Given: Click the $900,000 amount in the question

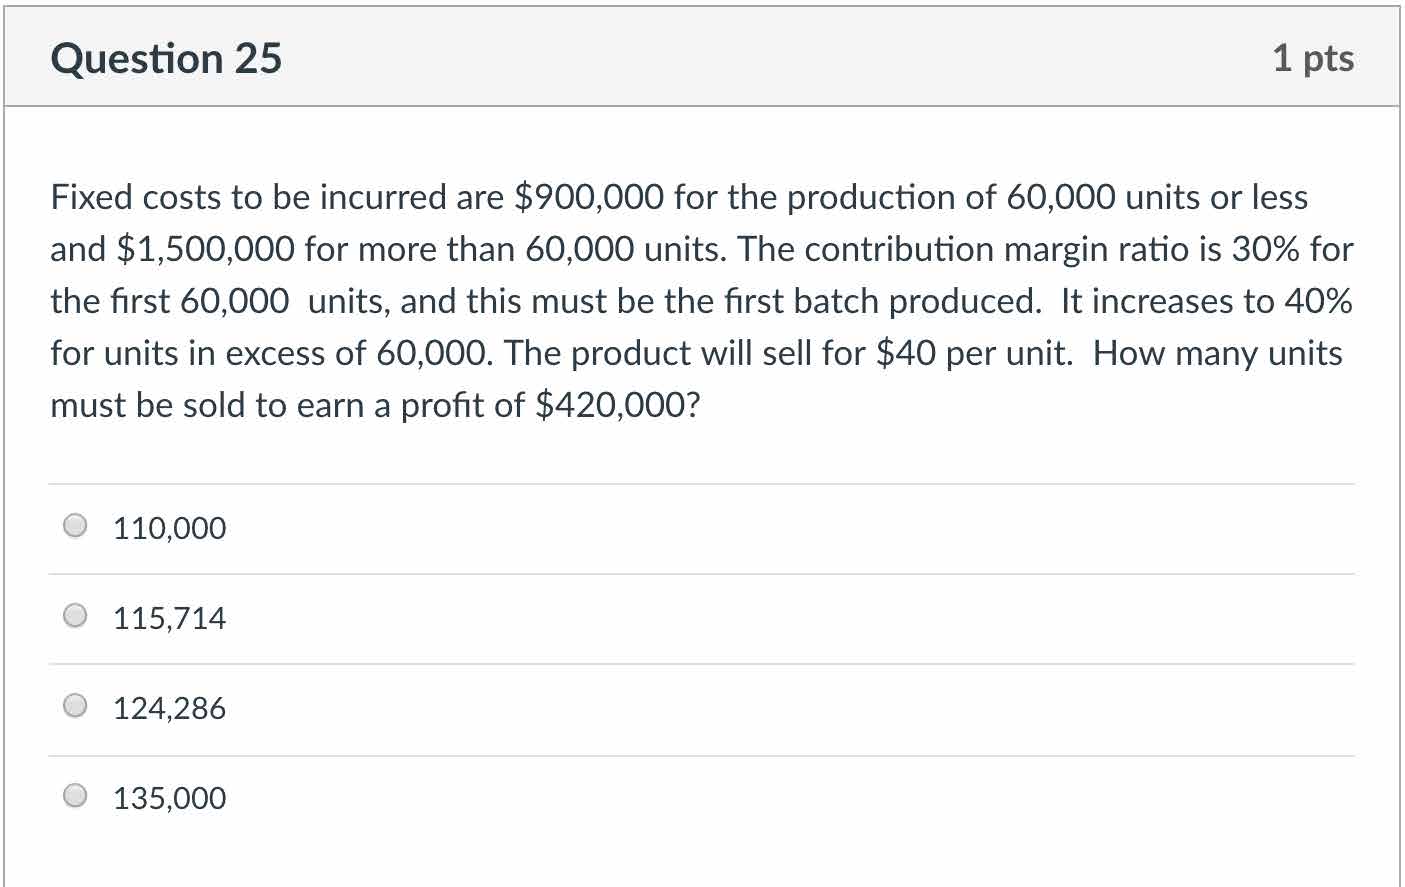Looking at the screenshot, I should click(x=588, y=197).
